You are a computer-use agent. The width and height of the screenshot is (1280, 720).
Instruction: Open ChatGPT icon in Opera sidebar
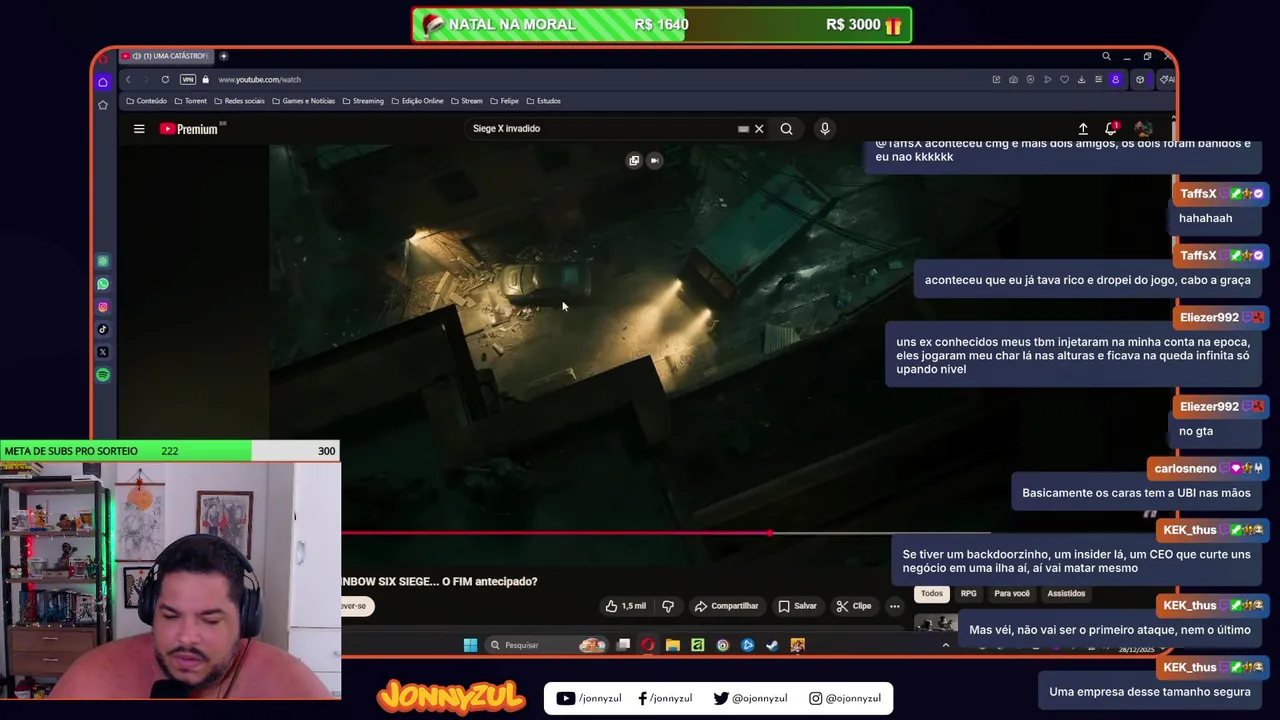click(103, 261)
